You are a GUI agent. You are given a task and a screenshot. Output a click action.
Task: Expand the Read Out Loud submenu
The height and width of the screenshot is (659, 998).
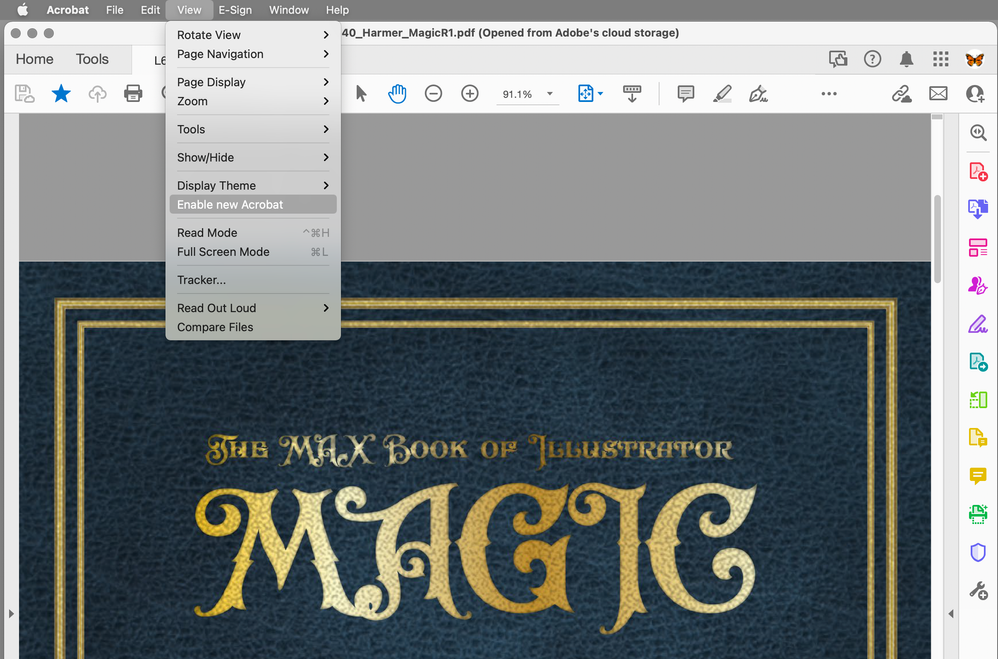[x=253, y=308]
